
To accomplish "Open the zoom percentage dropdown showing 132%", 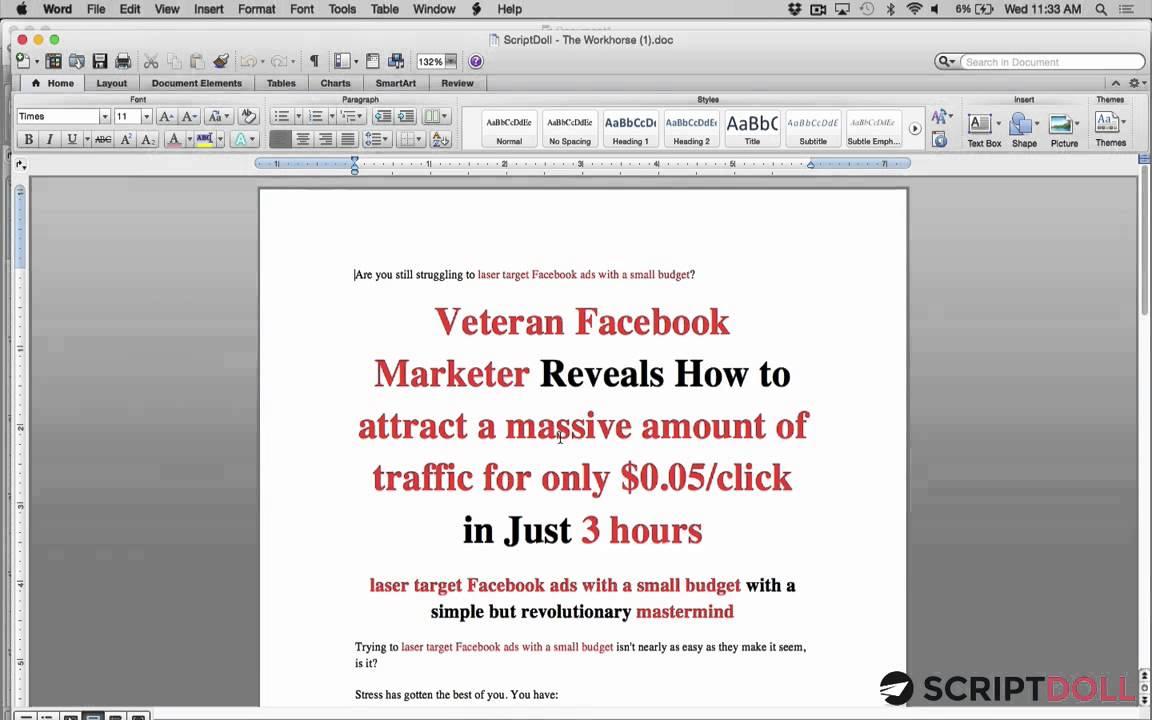I will tap(451, 62).
